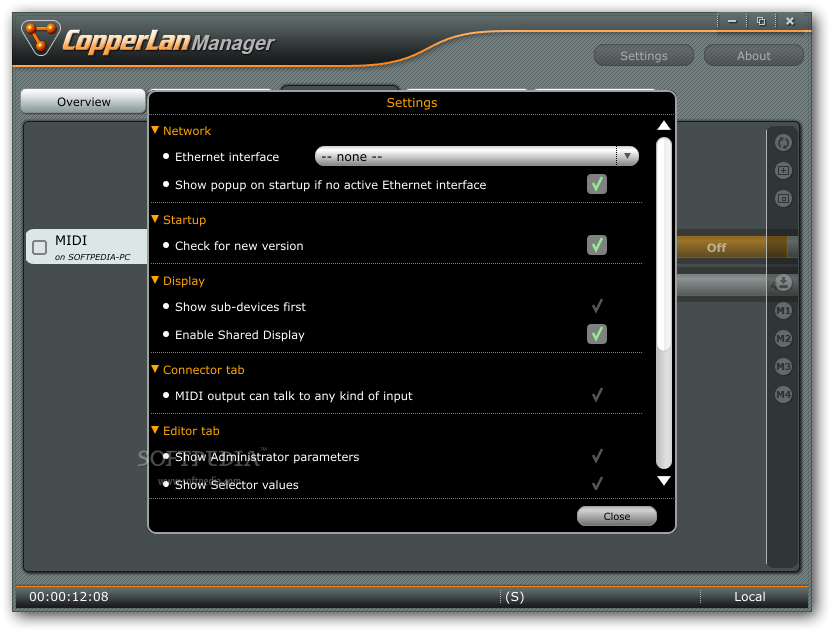832x632 pixels.
Task: Collapse the Startup section
Action: pyautogui.click(x=155, y=219)
